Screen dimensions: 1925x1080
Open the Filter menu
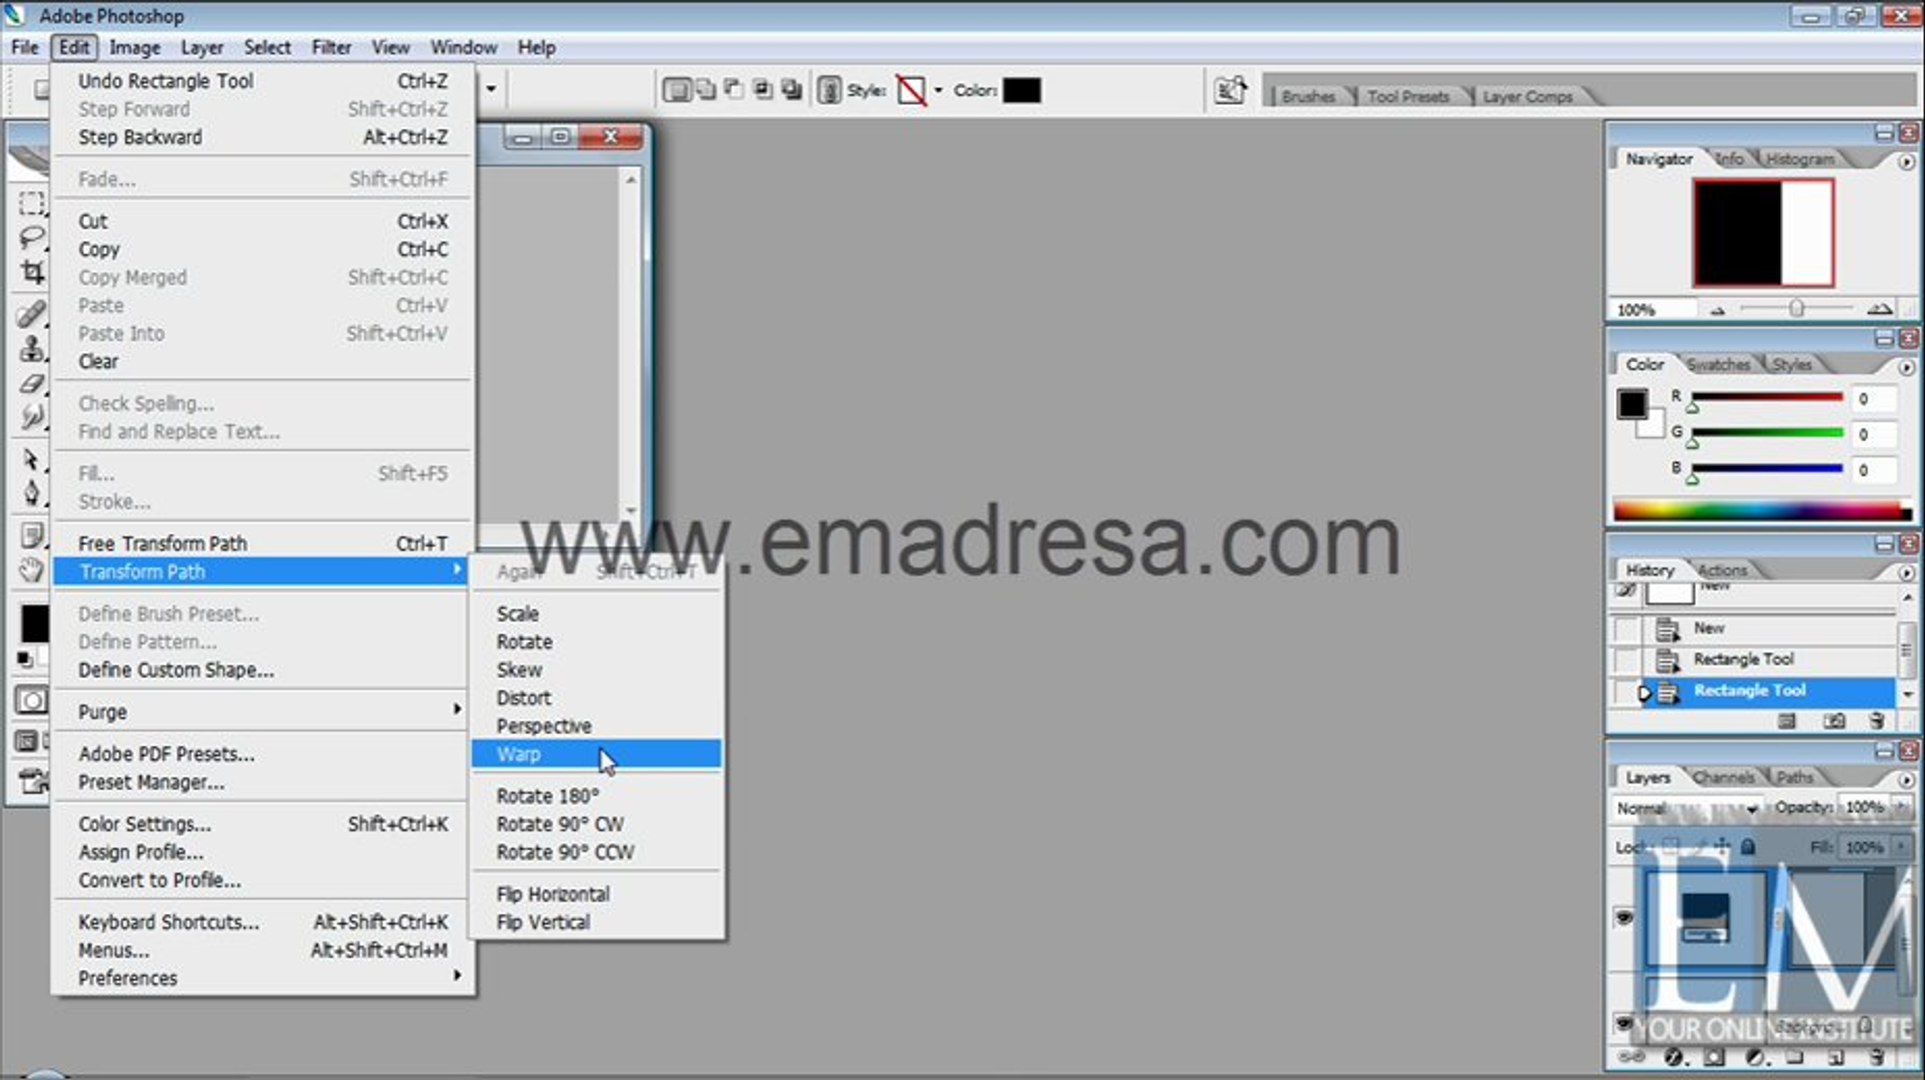click(x=331, y=47)
